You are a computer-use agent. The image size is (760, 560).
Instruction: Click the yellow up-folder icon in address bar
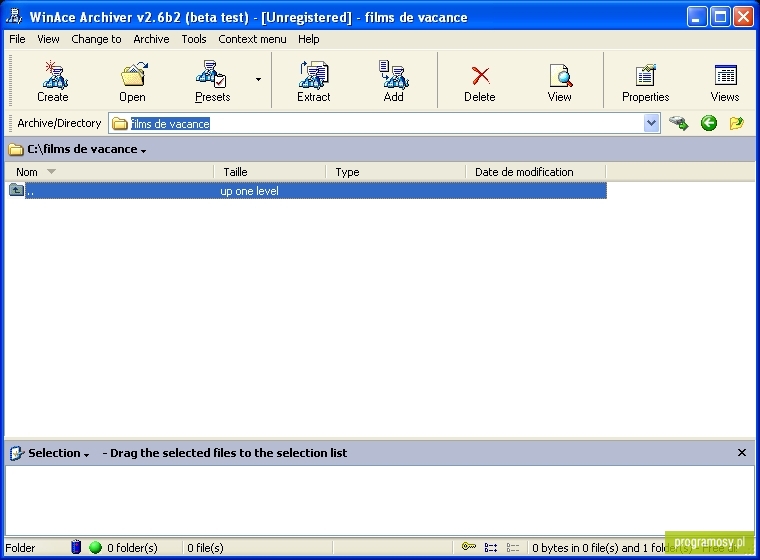tap(736, 123)
